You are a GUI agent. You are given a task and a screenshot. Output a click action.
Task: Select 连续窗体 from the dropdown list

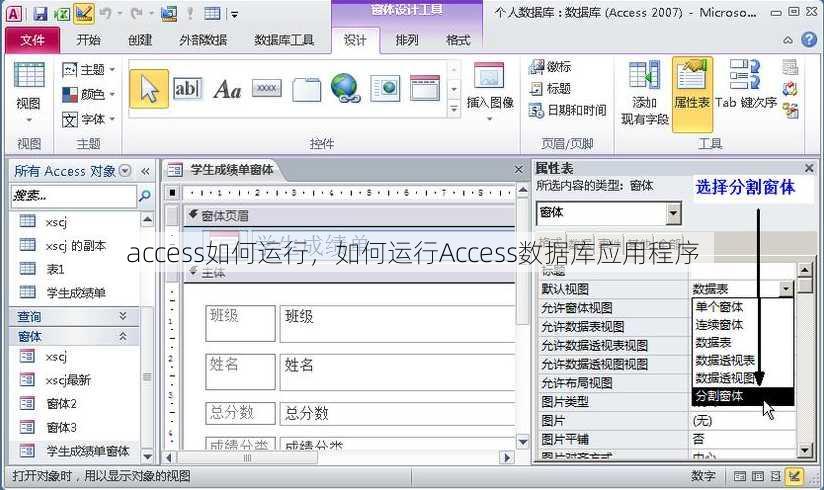(743, 325)
